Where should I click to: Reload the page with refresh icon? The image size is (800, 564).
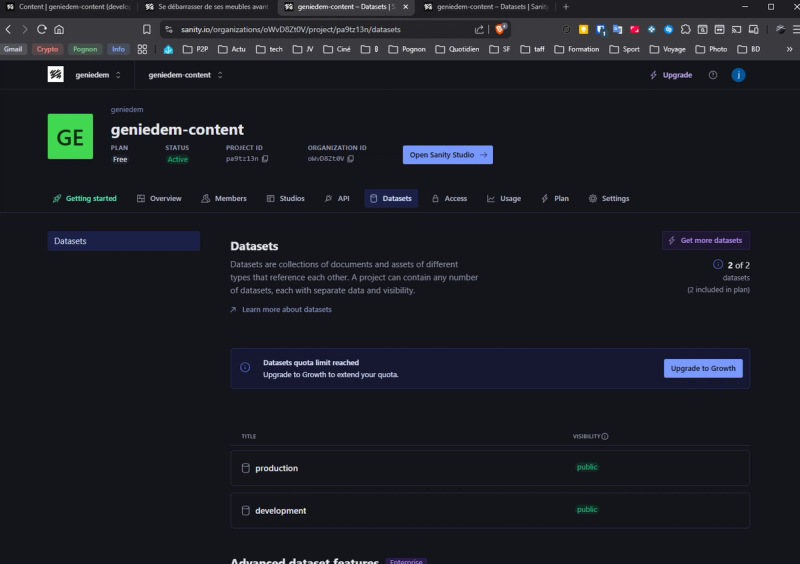pyautogui.click(x=42, y=30)
